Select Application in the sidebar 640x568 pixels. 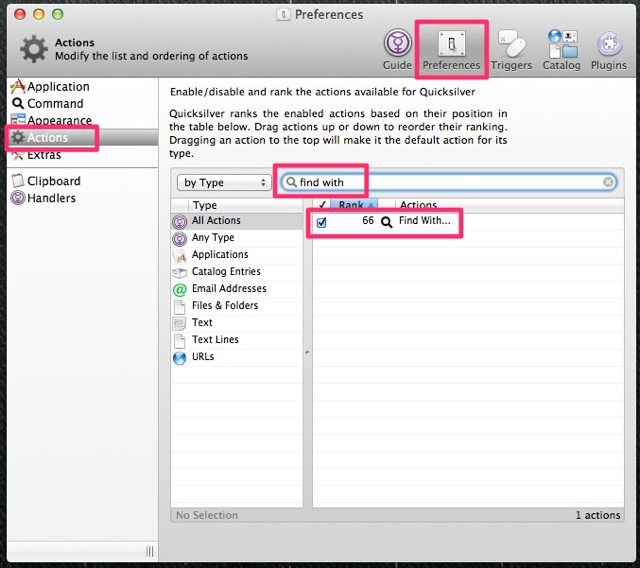click(83, 87)
